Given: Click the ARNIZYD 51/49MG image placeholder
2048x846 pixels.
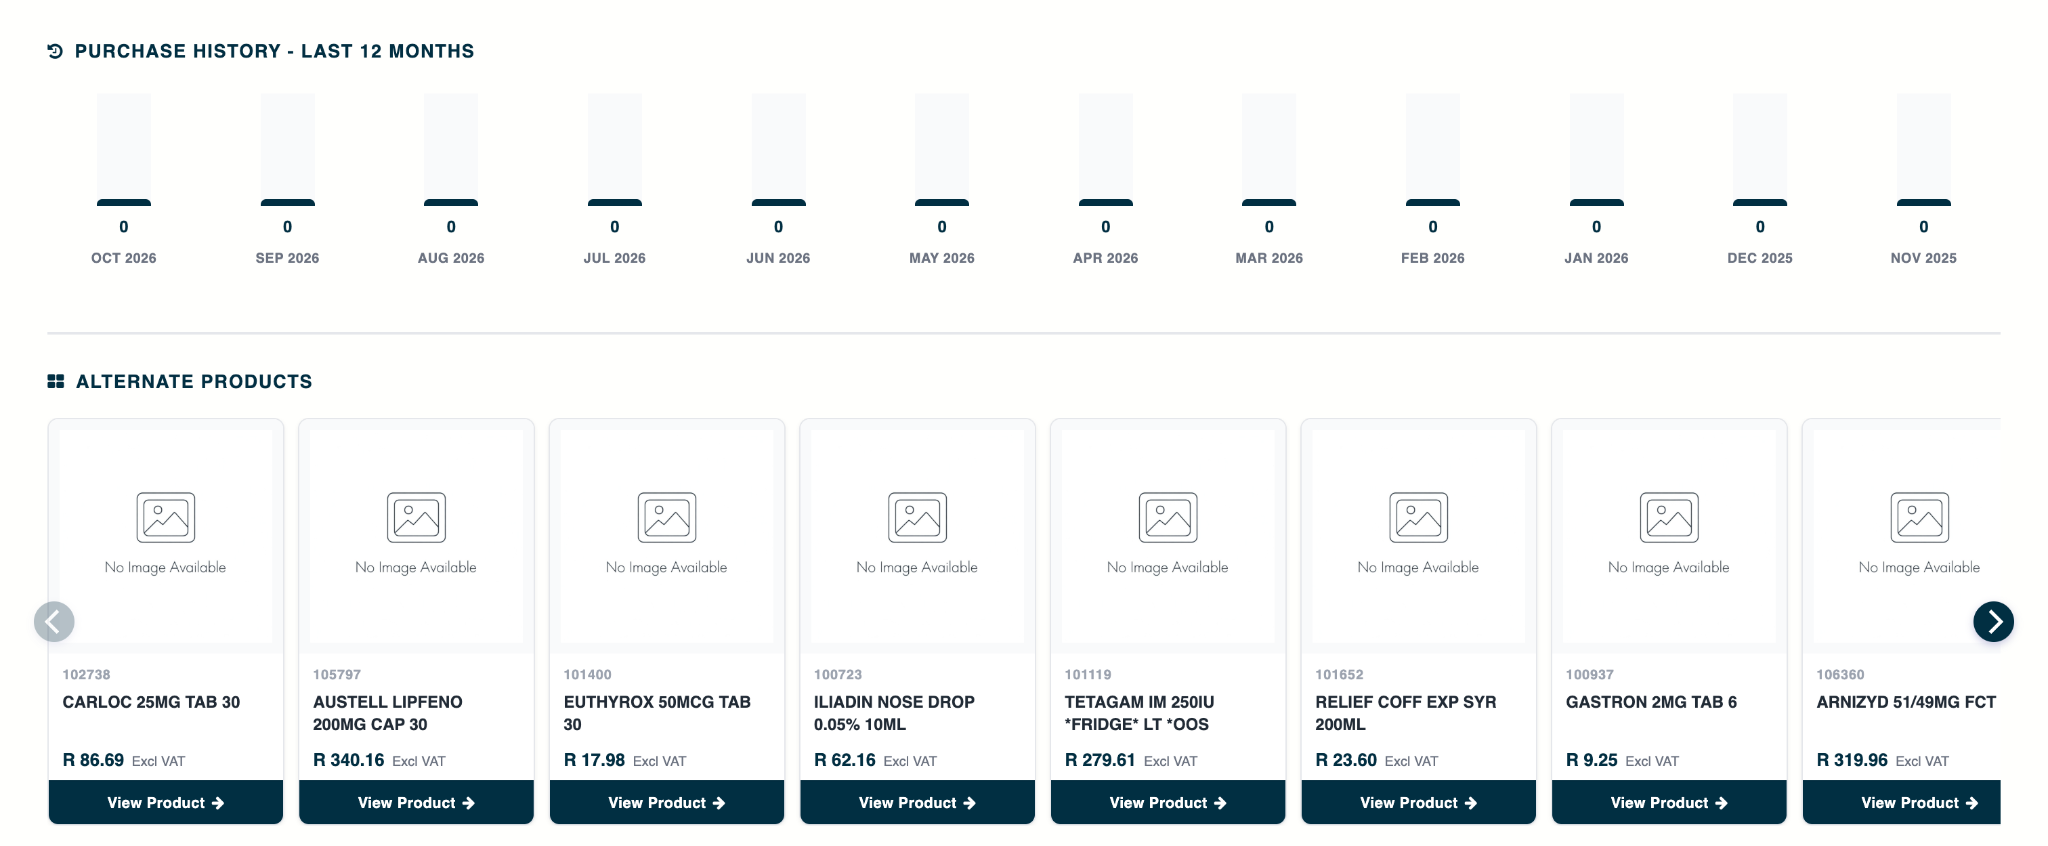Looking at the screenshot, I should tap(1908, 536).
